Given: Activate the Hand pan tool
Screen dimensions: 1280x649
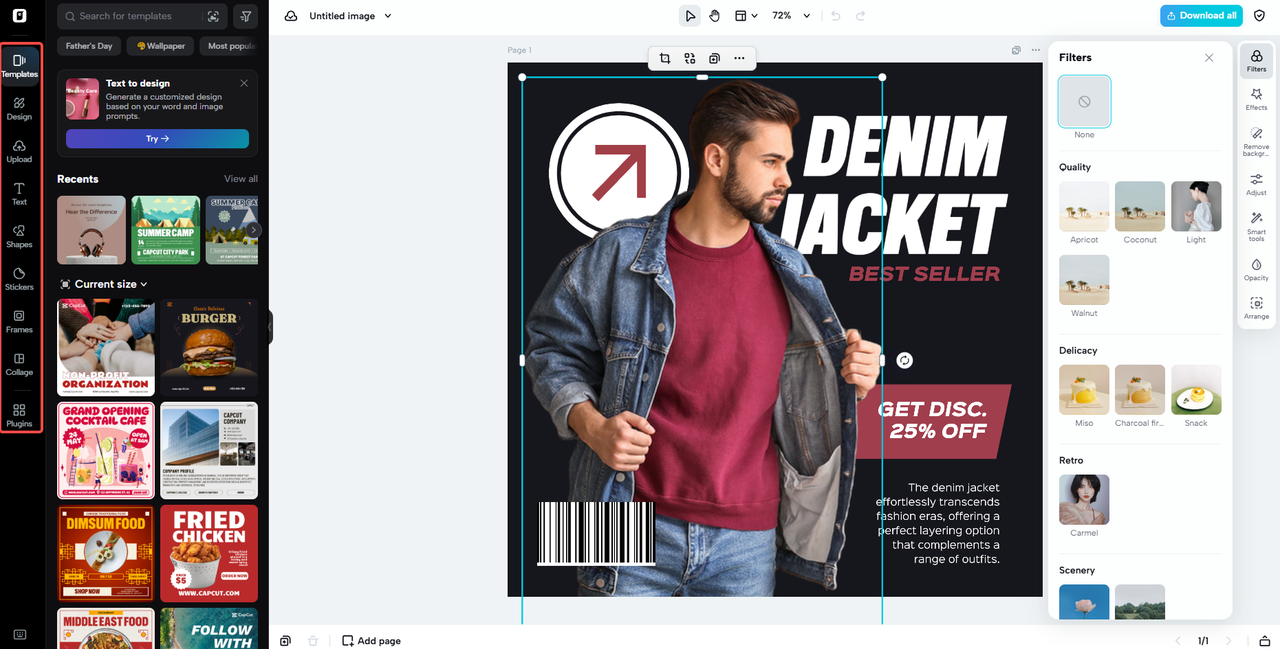Looking at the screenshot, I should click(714, 16).
